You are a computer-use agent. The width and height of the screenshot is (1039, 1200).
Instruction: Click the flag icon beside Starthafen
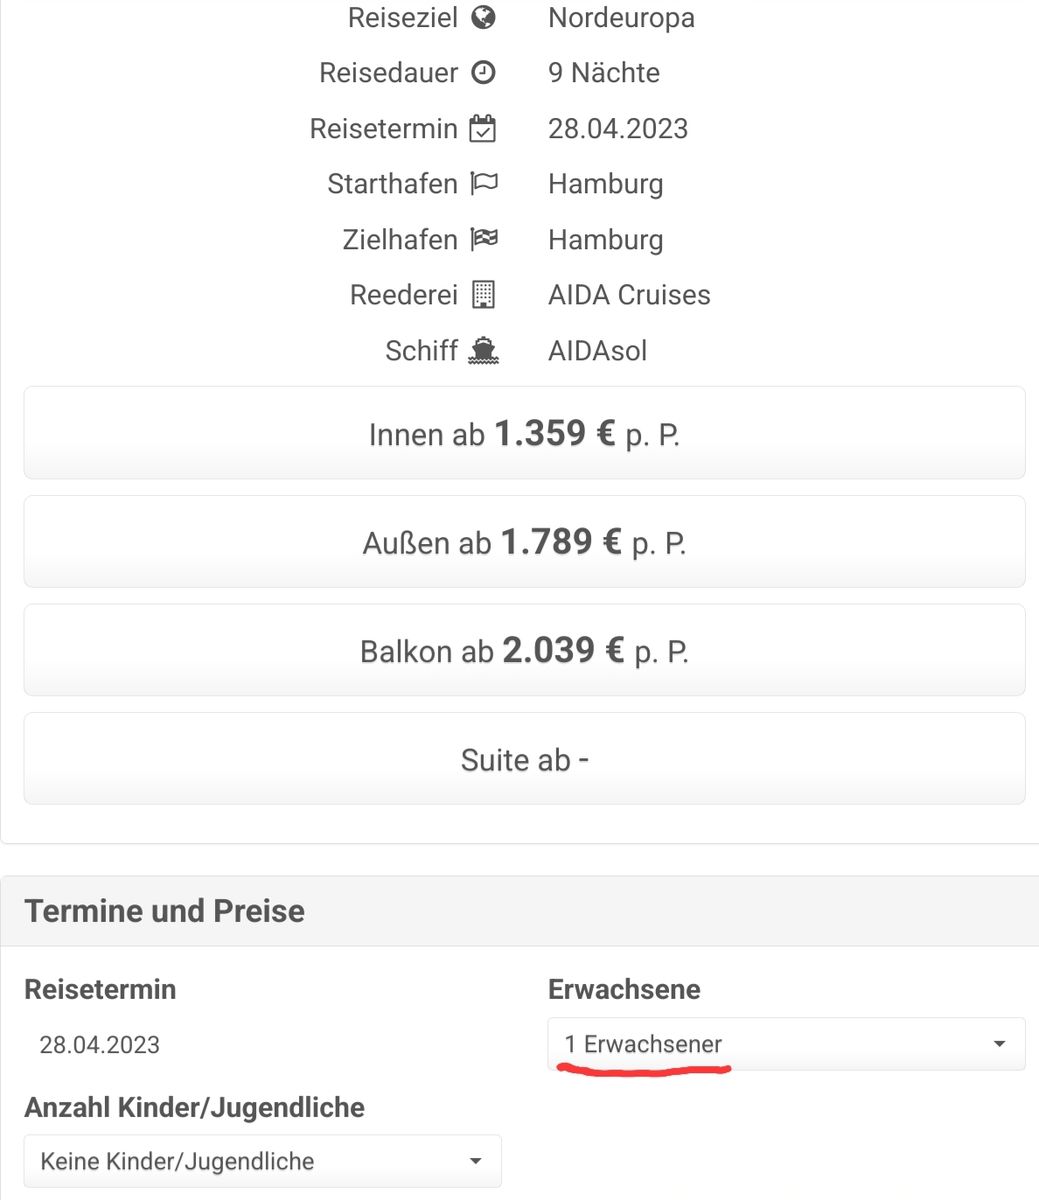(484, 183)
